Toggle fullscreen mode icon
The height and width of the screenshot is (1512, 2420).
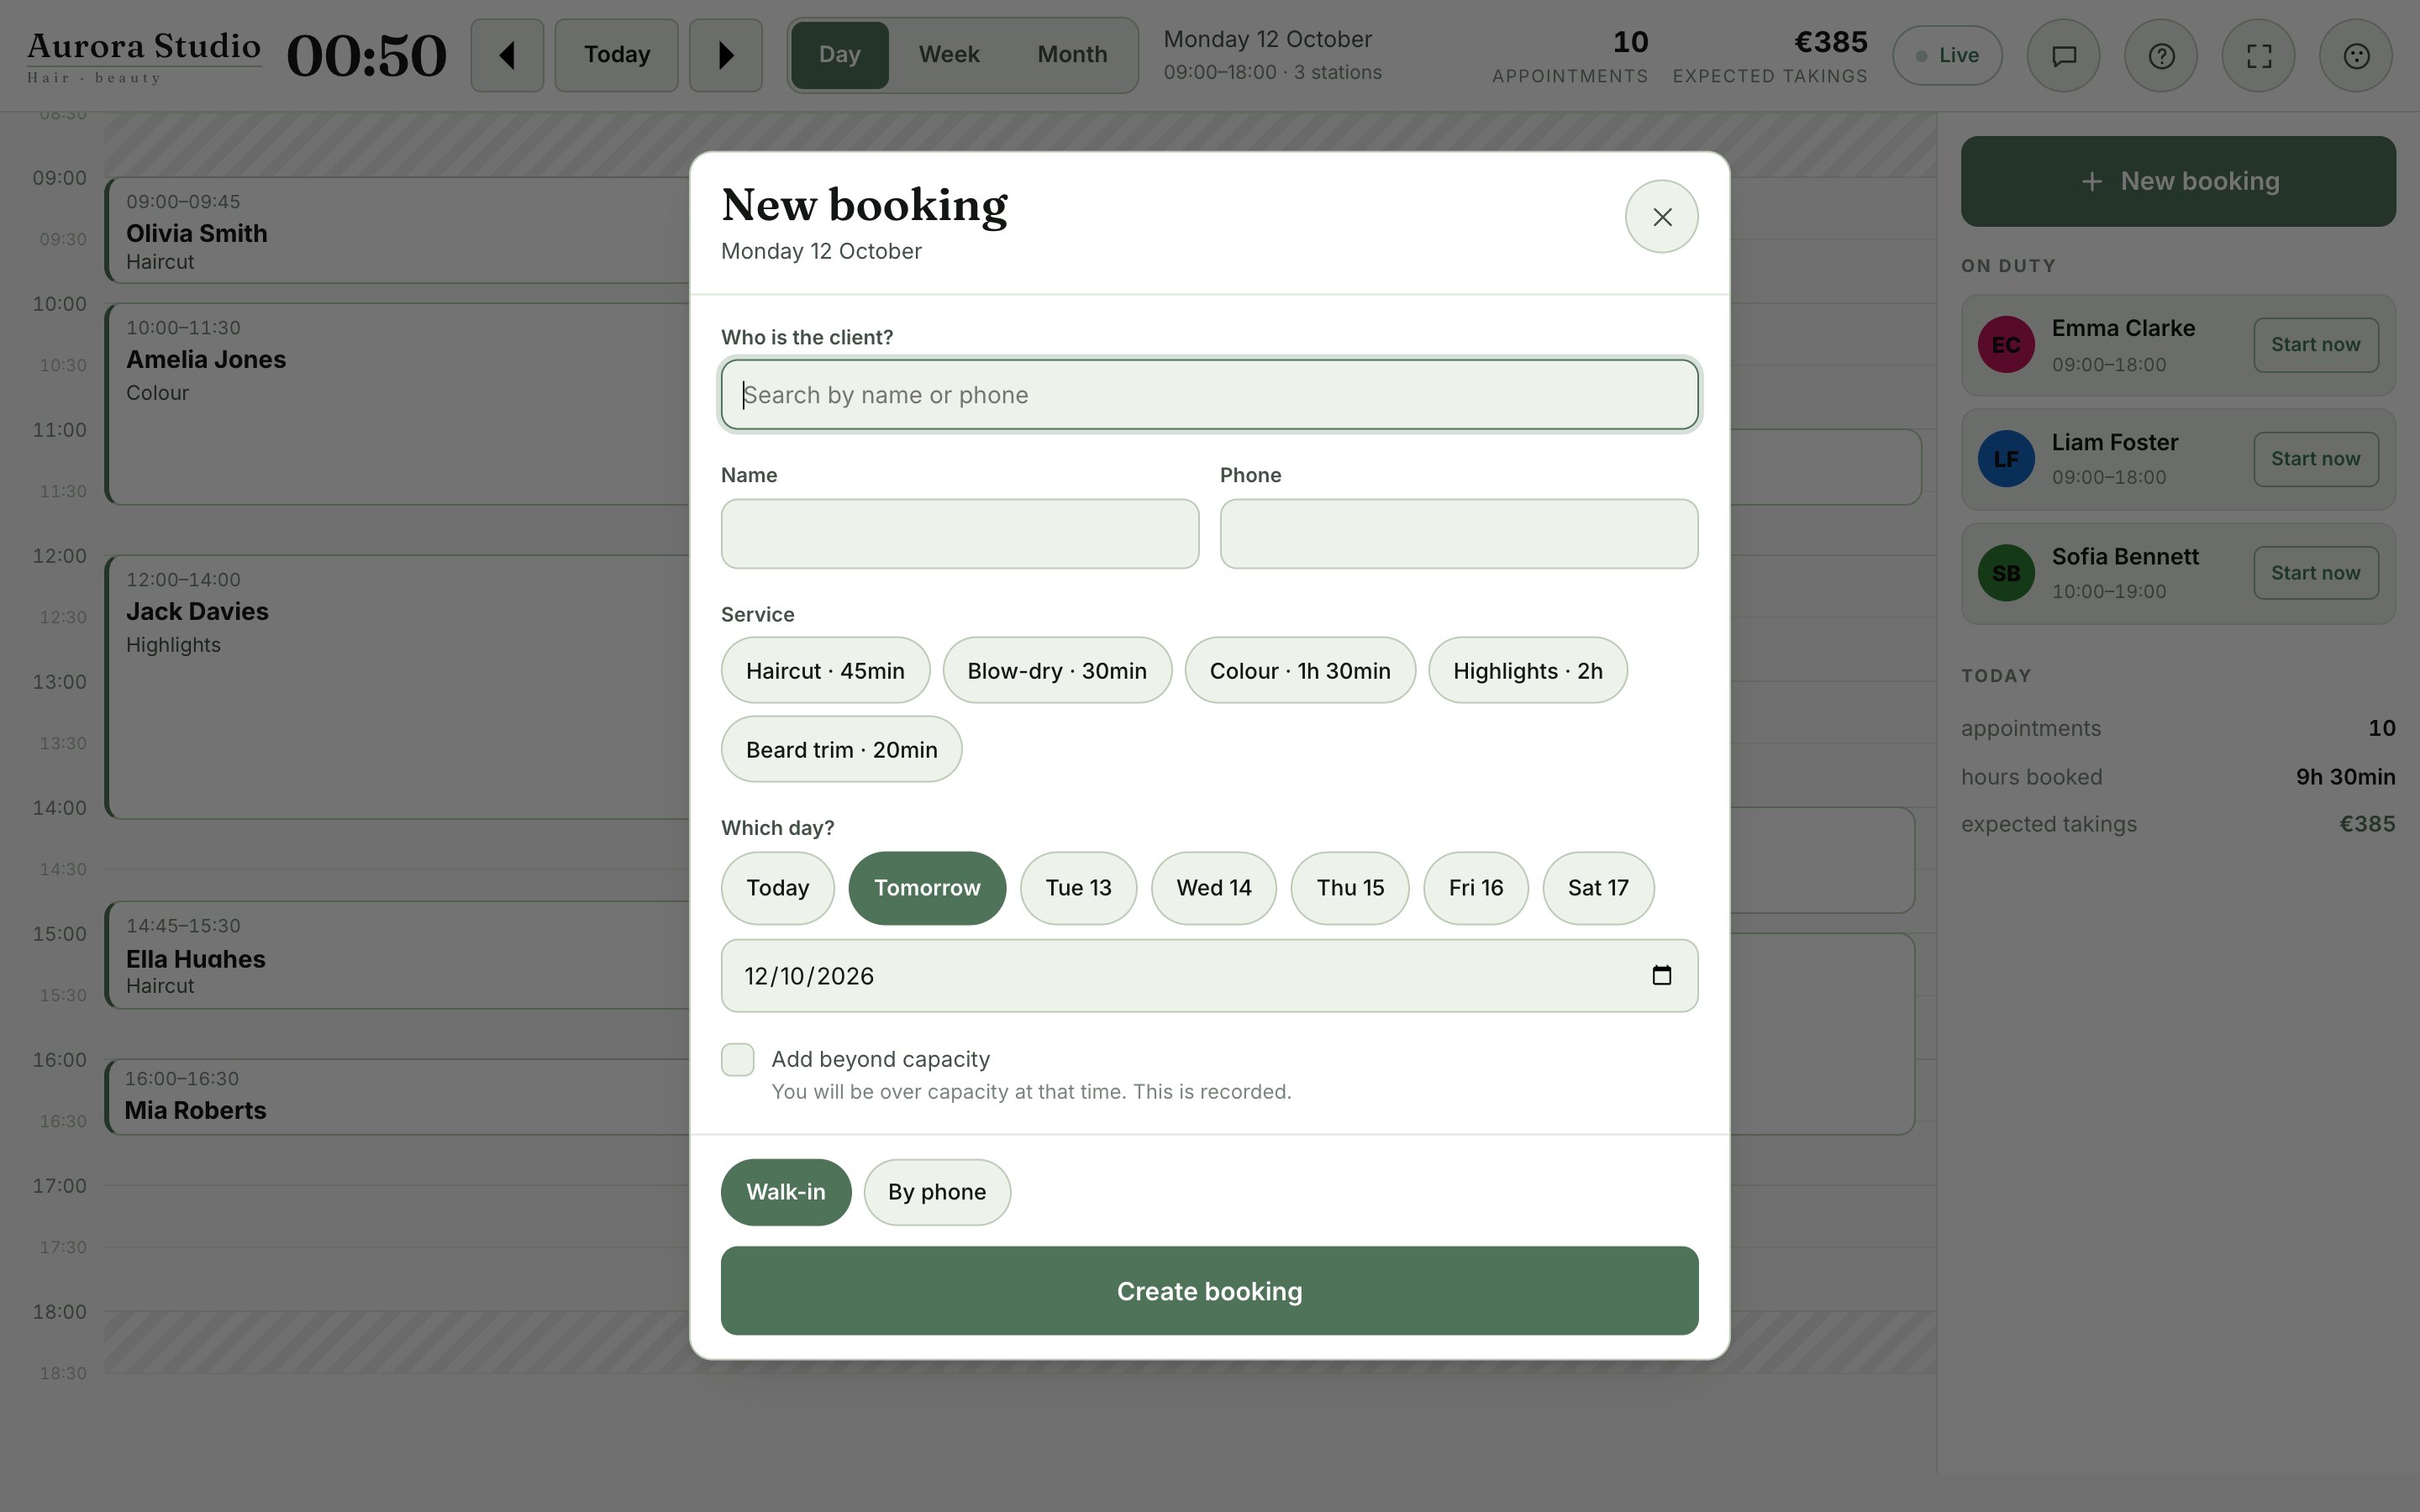[x=2259, y=56]
